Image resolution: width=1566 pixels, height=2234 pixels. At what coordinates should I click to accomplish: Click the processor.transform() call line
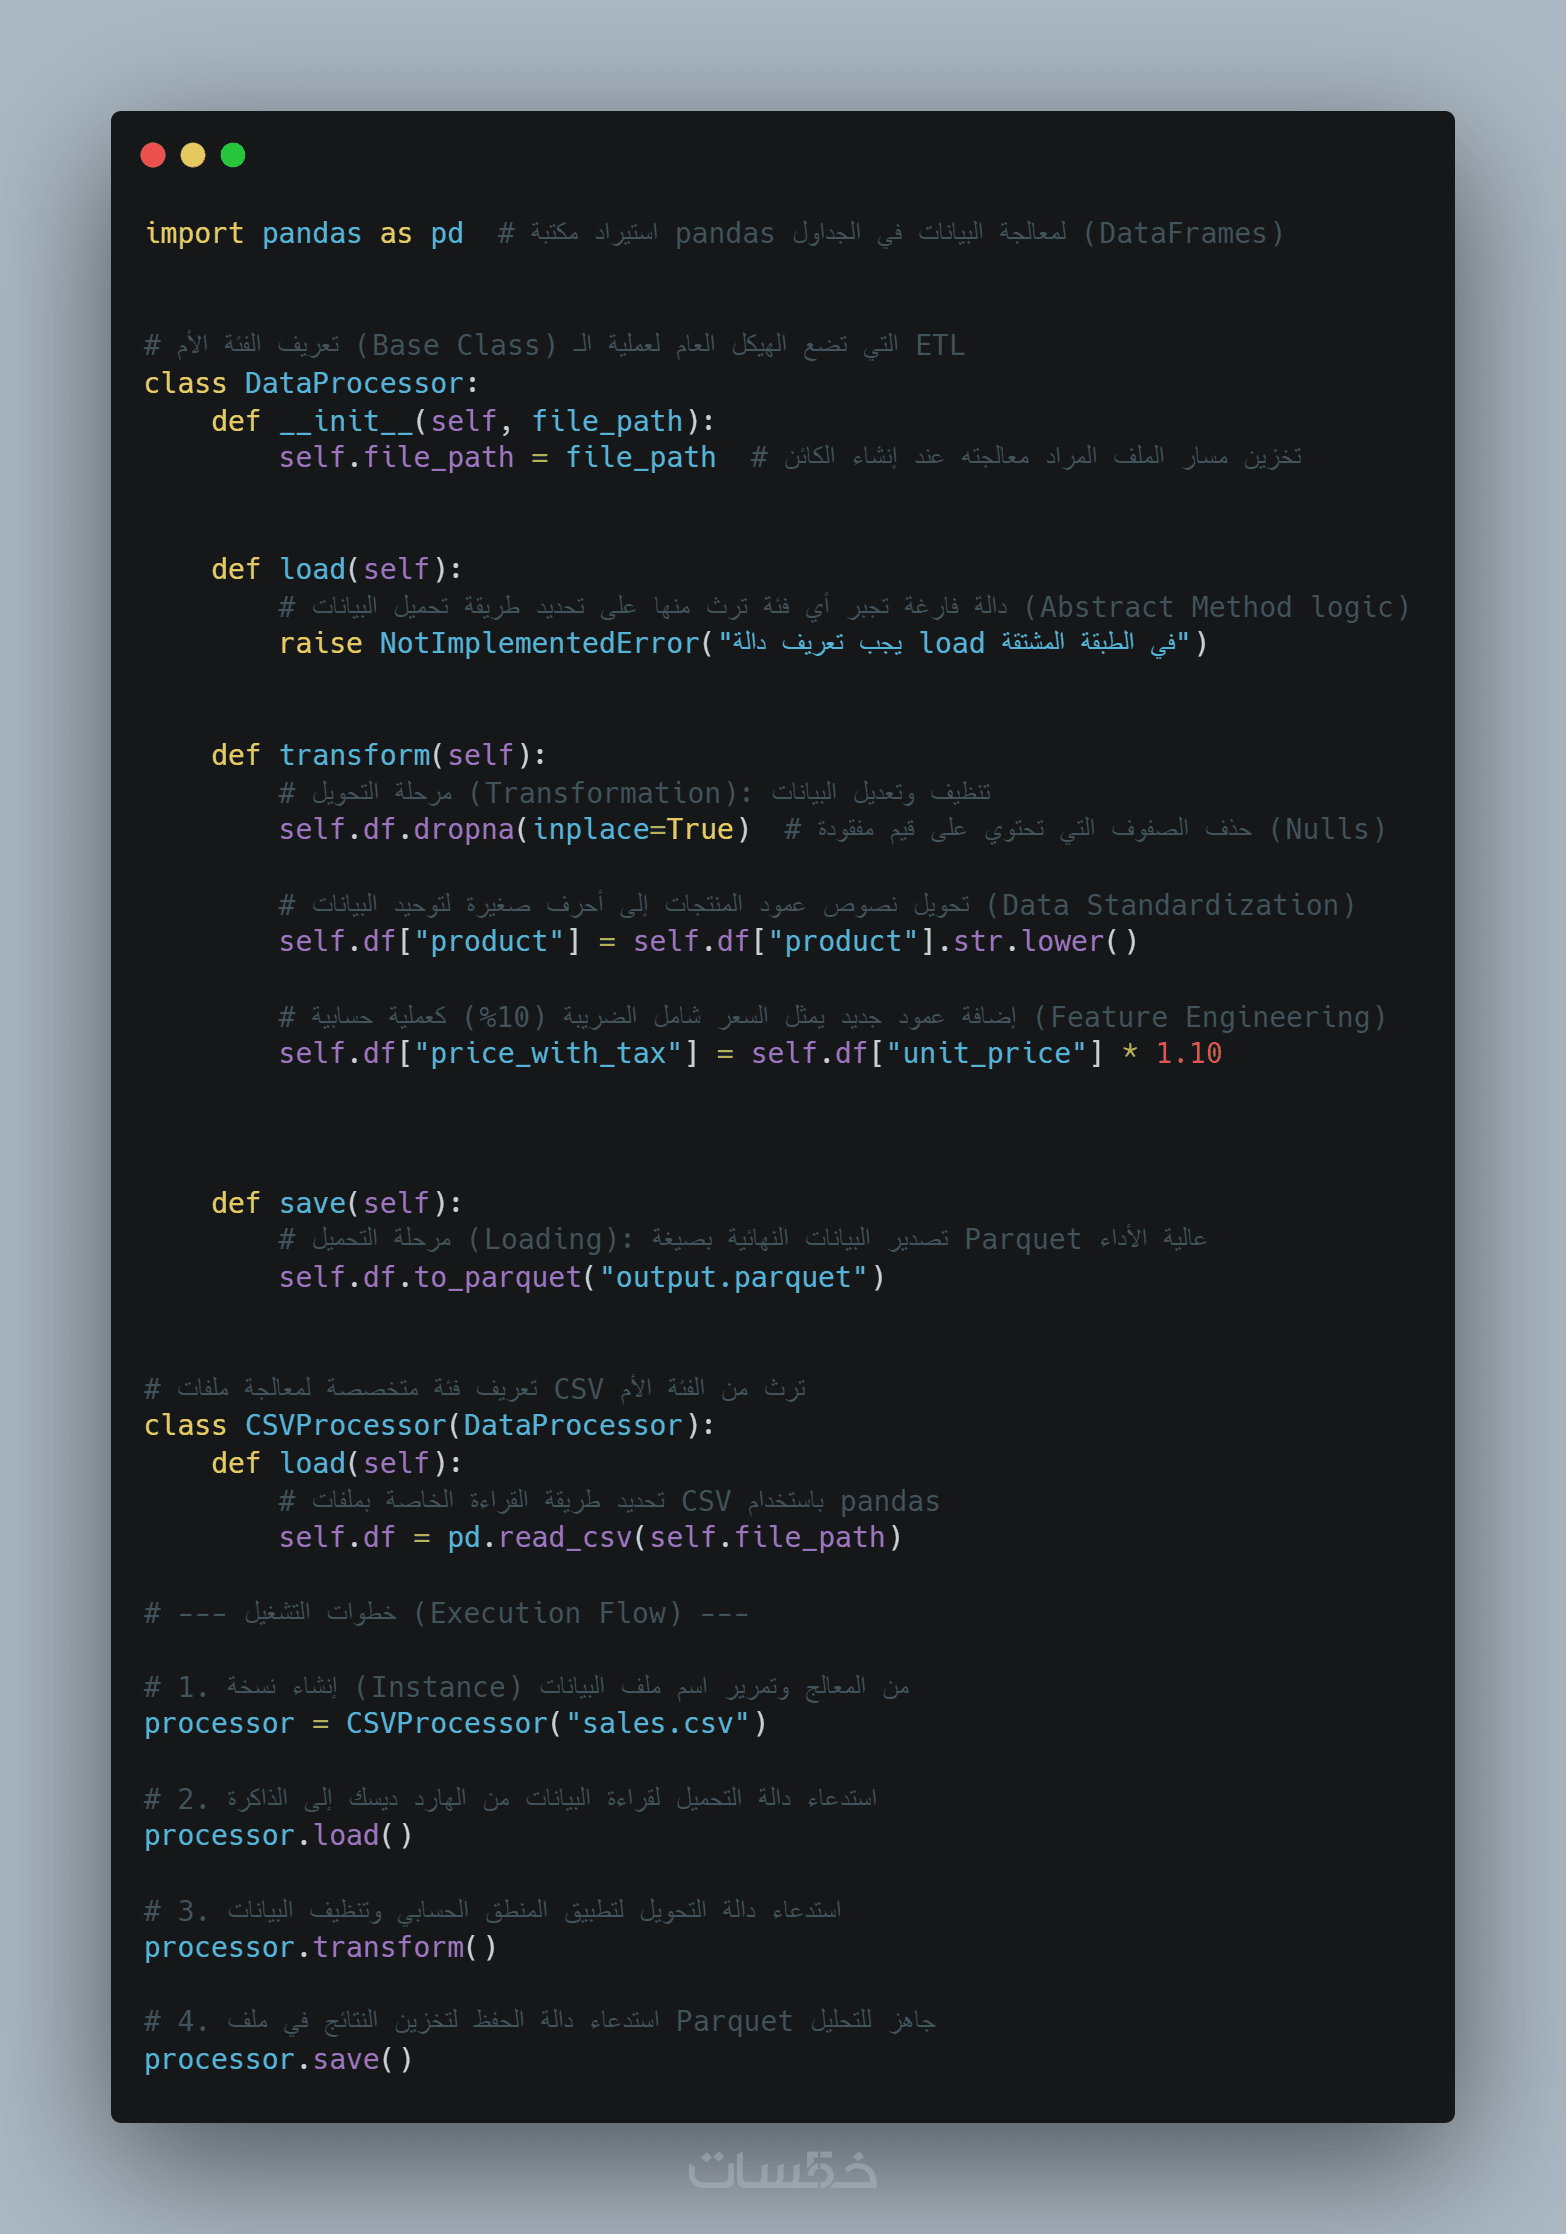click(x=320, y=1947)
